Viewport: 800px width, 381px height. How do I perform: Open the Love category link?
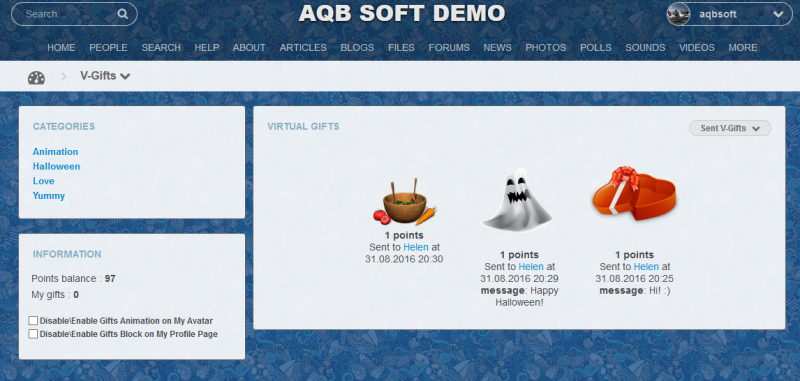pyautogui.click(x=43, y=181)
